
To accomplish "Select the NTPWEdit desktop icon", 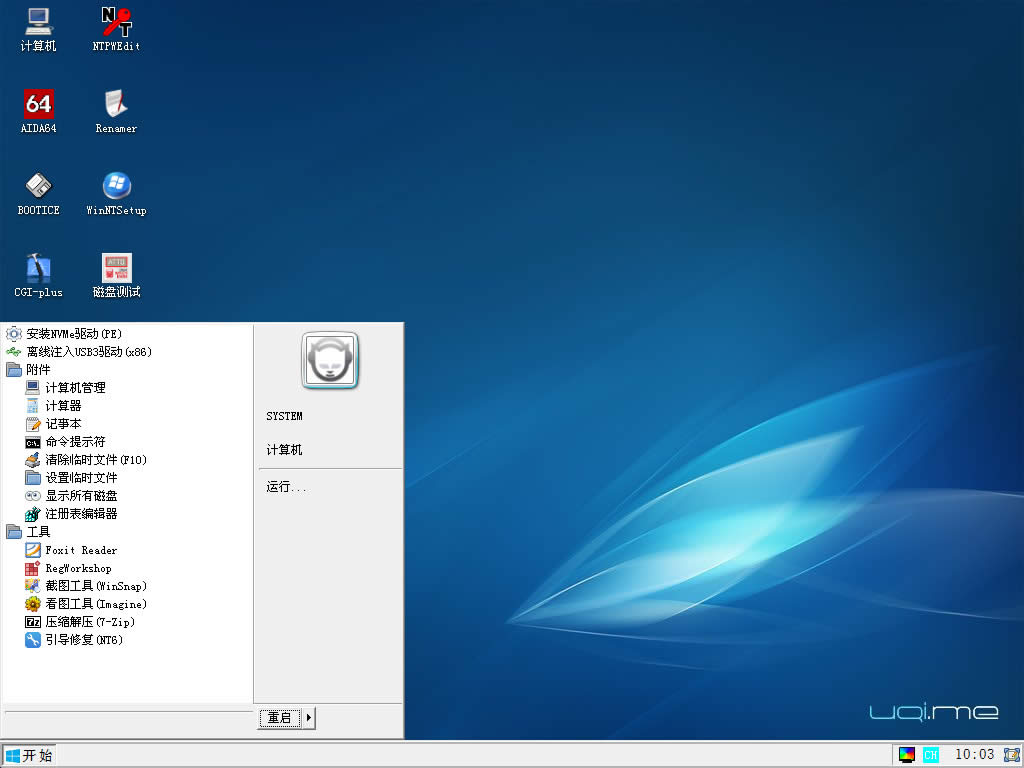I will pos(116,22).
